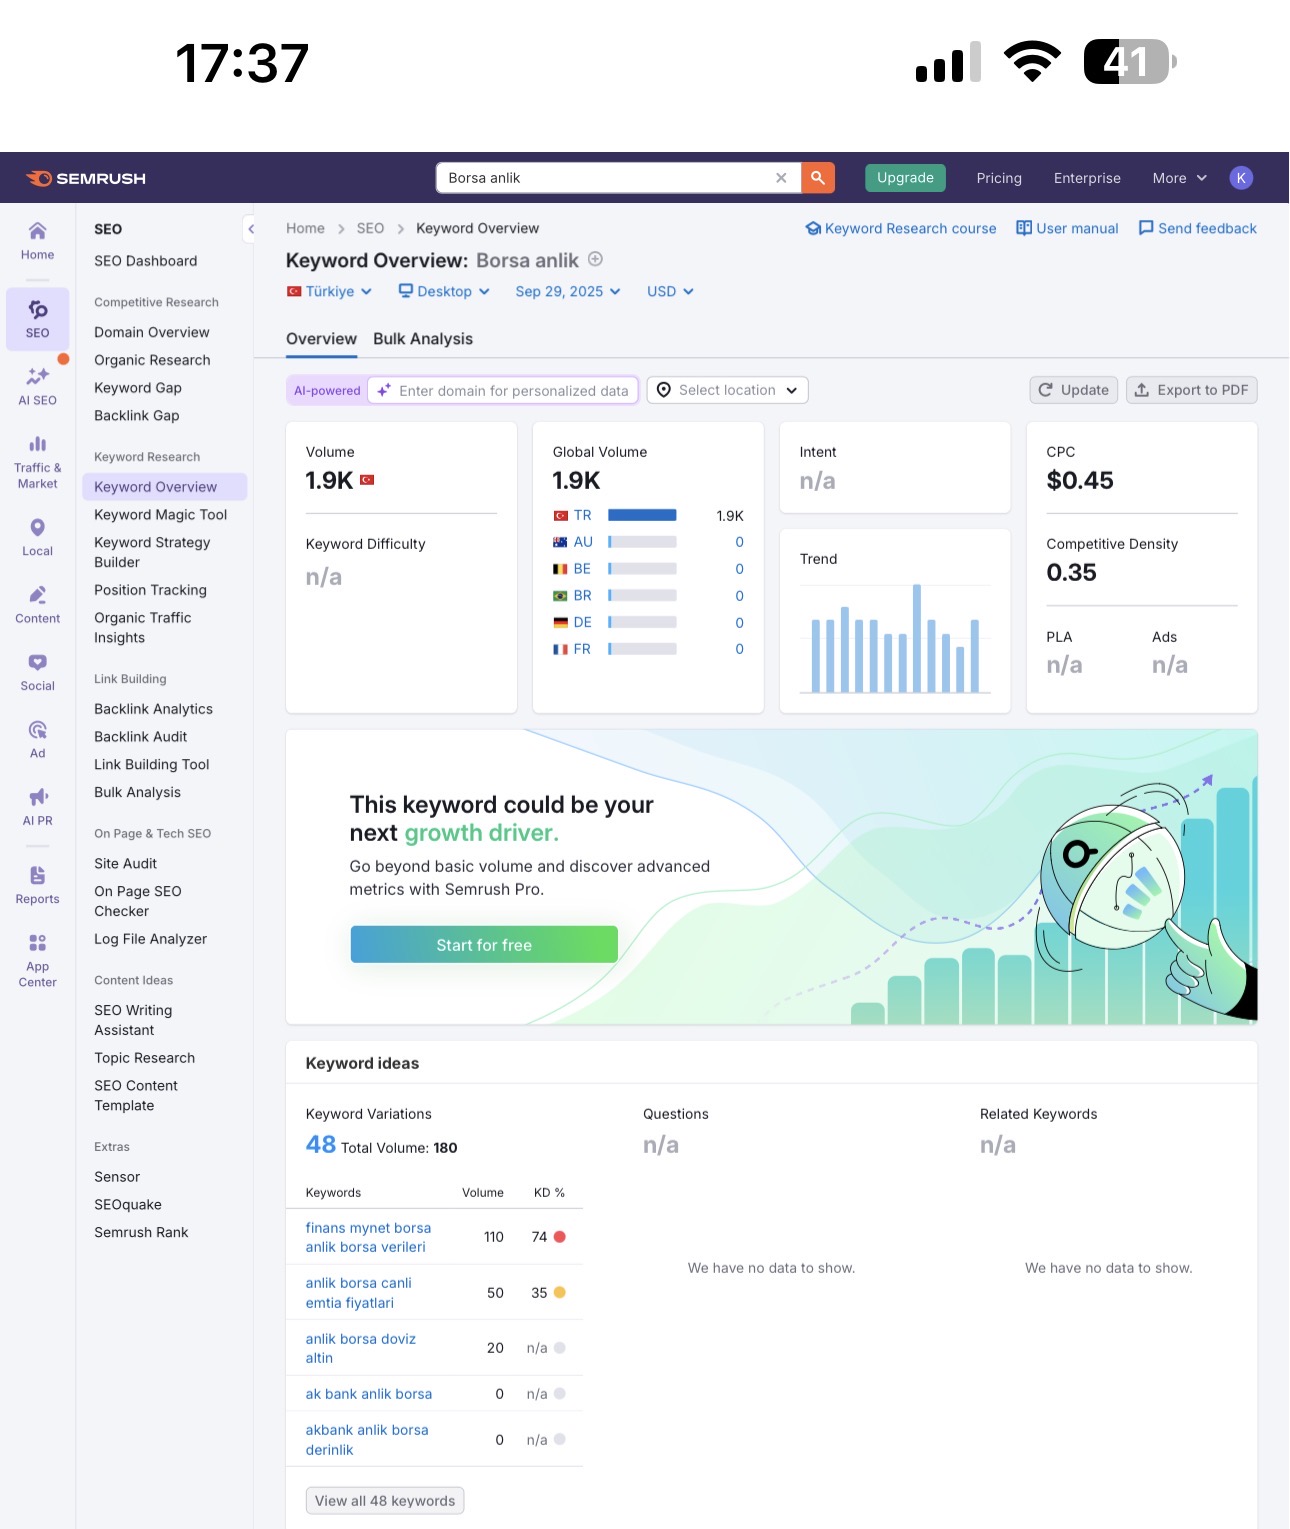Open keyword finans mynet borsa anlik
This screenshot has width=1290, height=1529.
pos(368,1237)
